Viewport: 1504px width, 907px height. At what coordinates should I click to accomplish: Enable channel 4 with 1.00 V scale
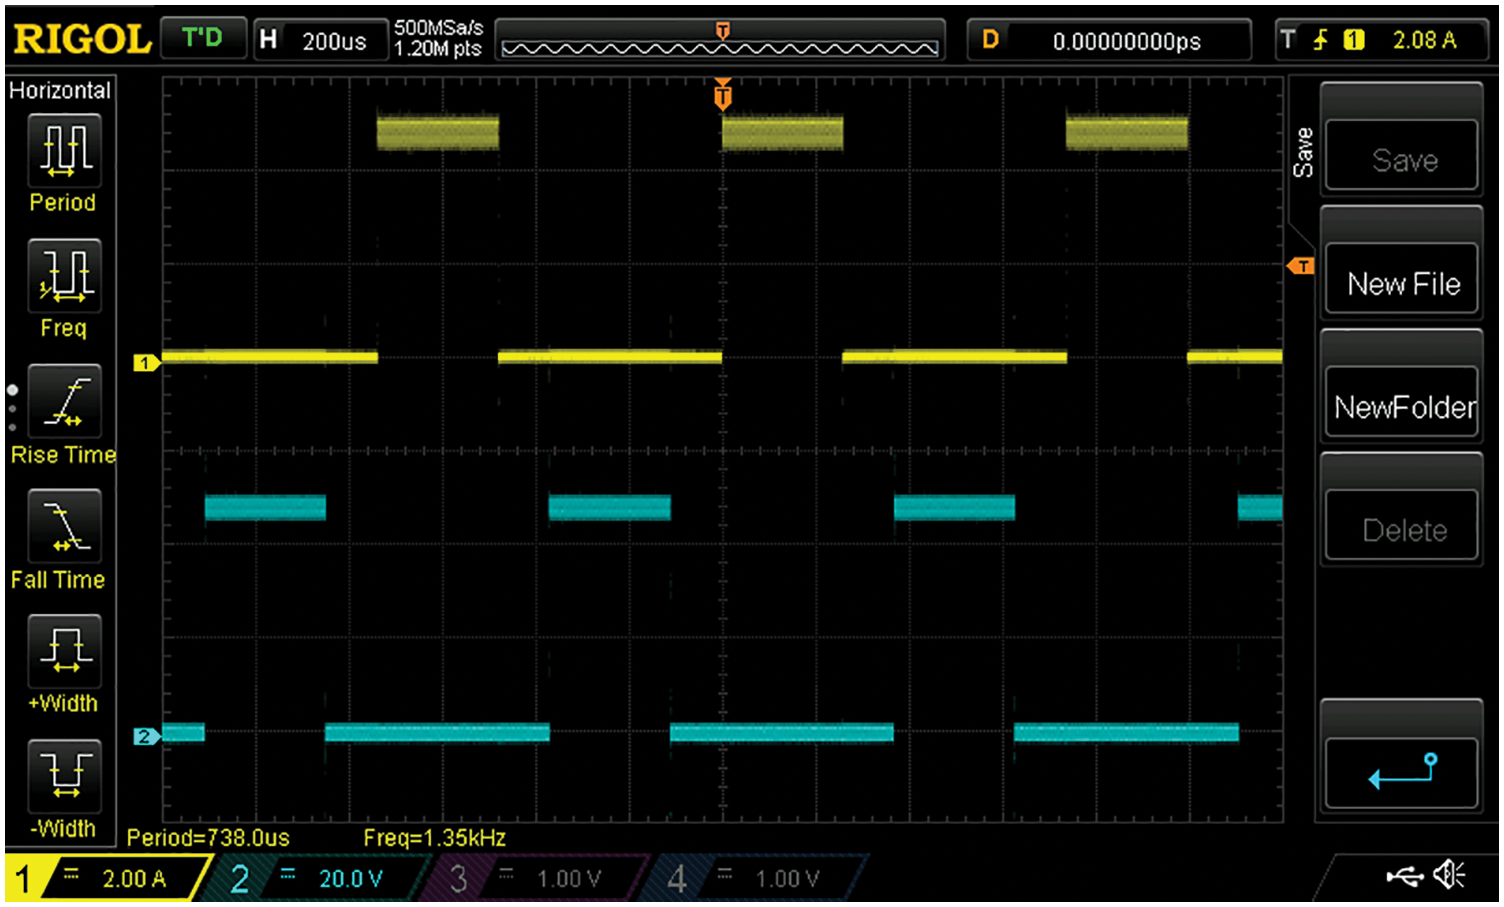pyautogui.click(x=756, y=878)
